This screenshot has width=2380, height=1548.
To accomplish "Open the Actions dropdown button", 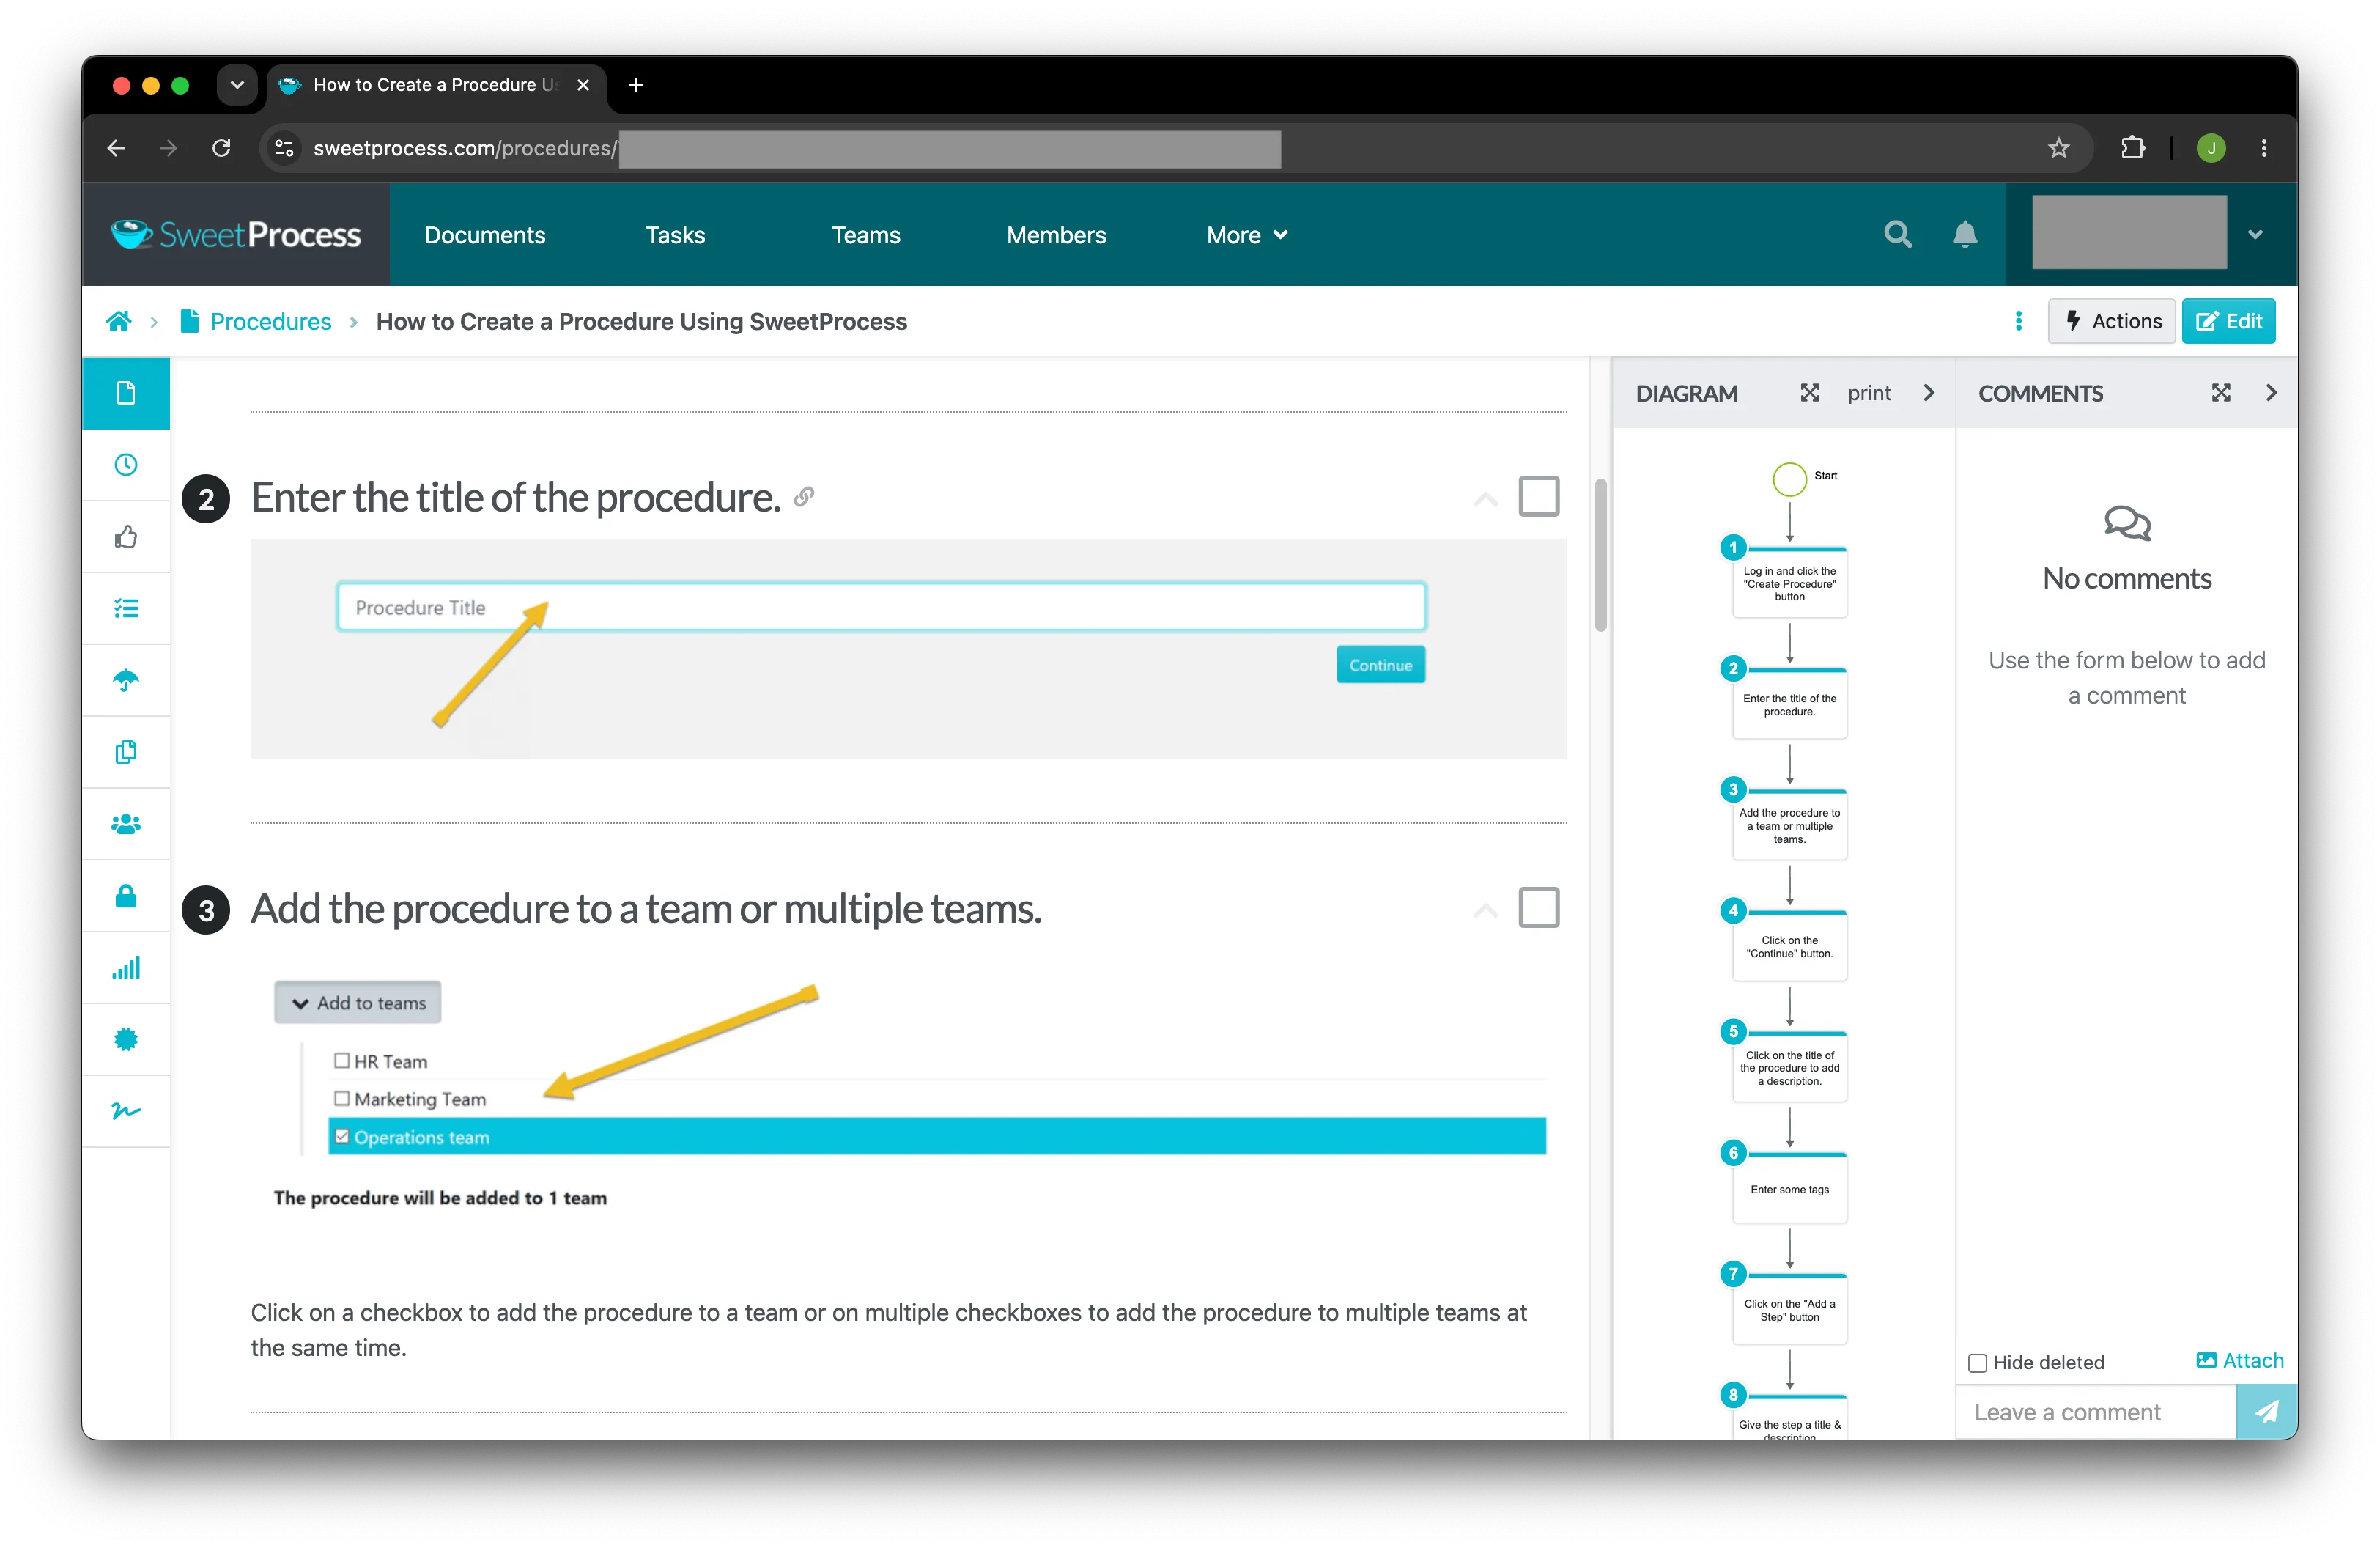I will click(2111, 321).
